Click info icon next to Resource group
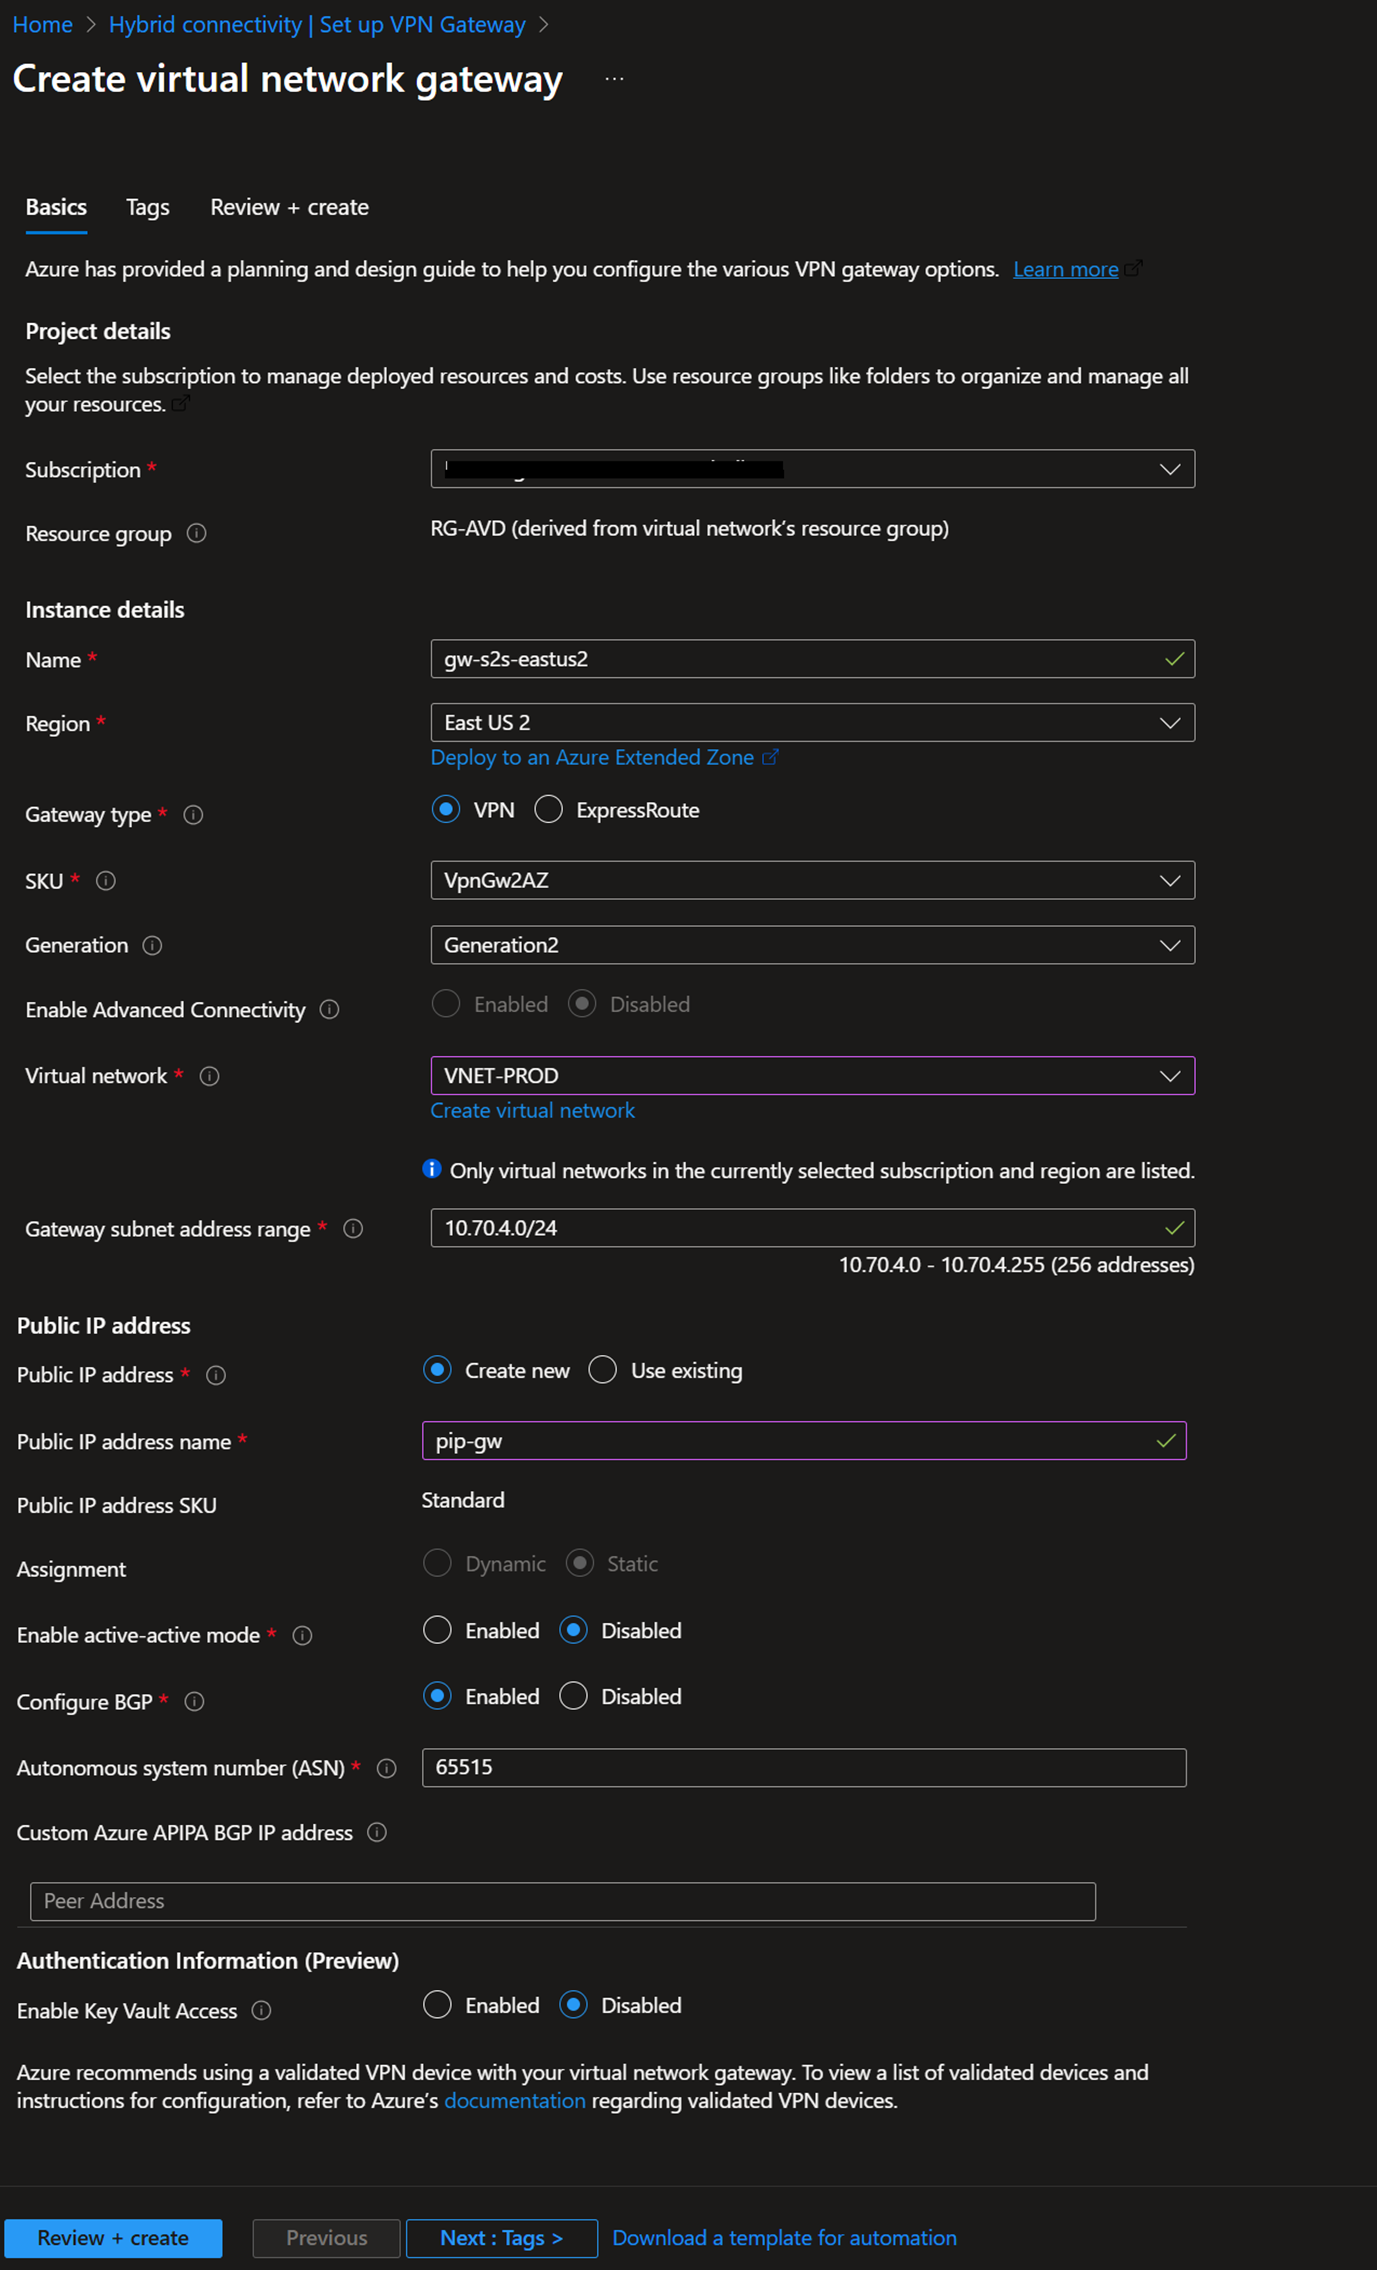This screenshot has height=2270, width=1377. pos(197,533)
